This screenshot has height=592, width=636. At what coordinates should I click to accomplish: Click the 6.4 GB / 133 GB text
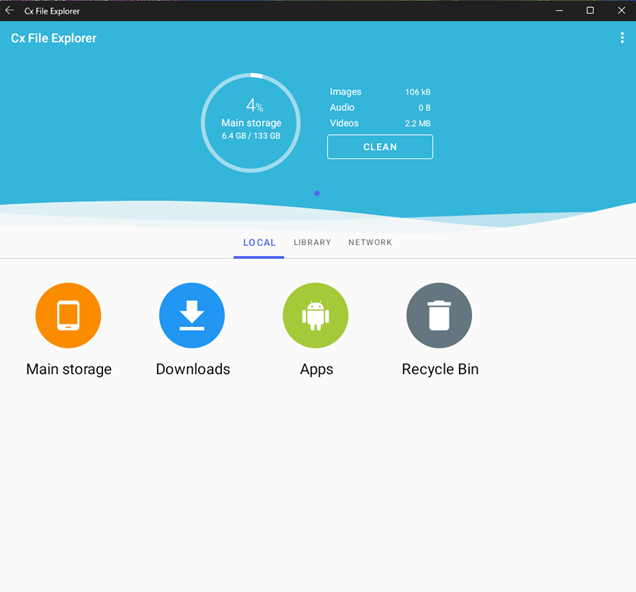tap(251, 135)
